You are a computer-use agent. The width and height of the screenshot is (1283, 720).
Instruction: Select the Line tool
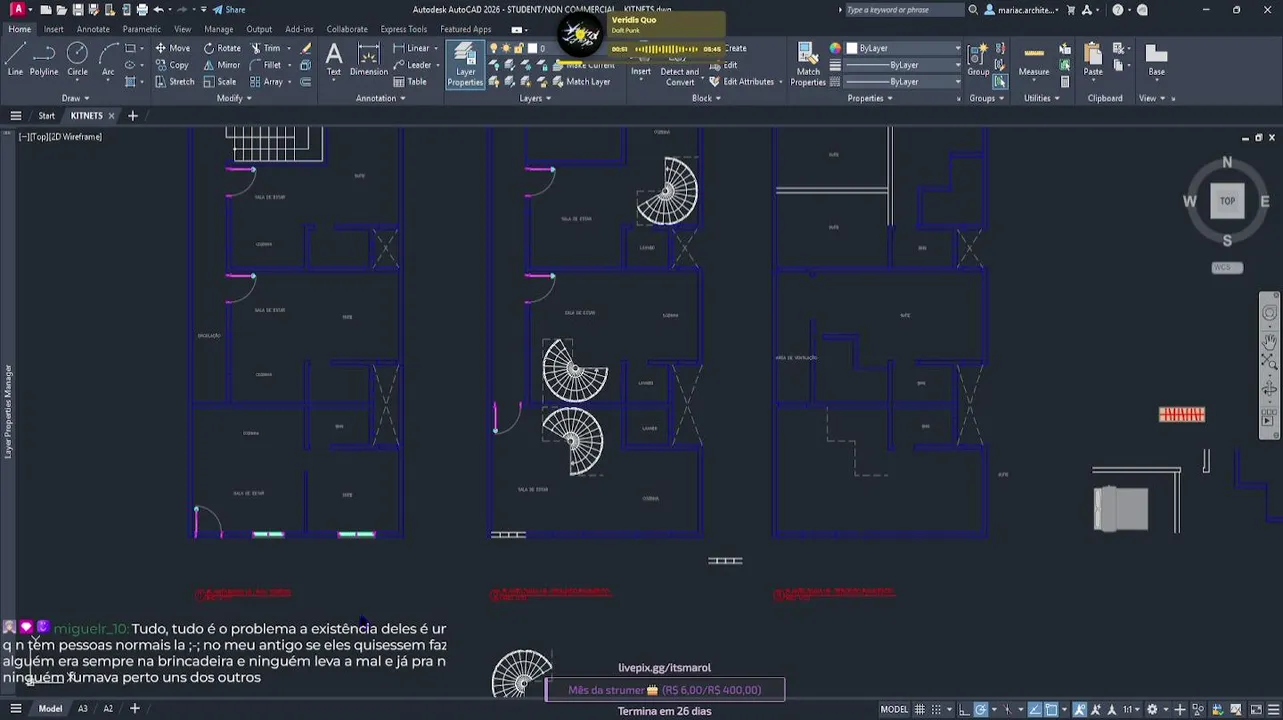pyautogui.click(x=15, y=59)
